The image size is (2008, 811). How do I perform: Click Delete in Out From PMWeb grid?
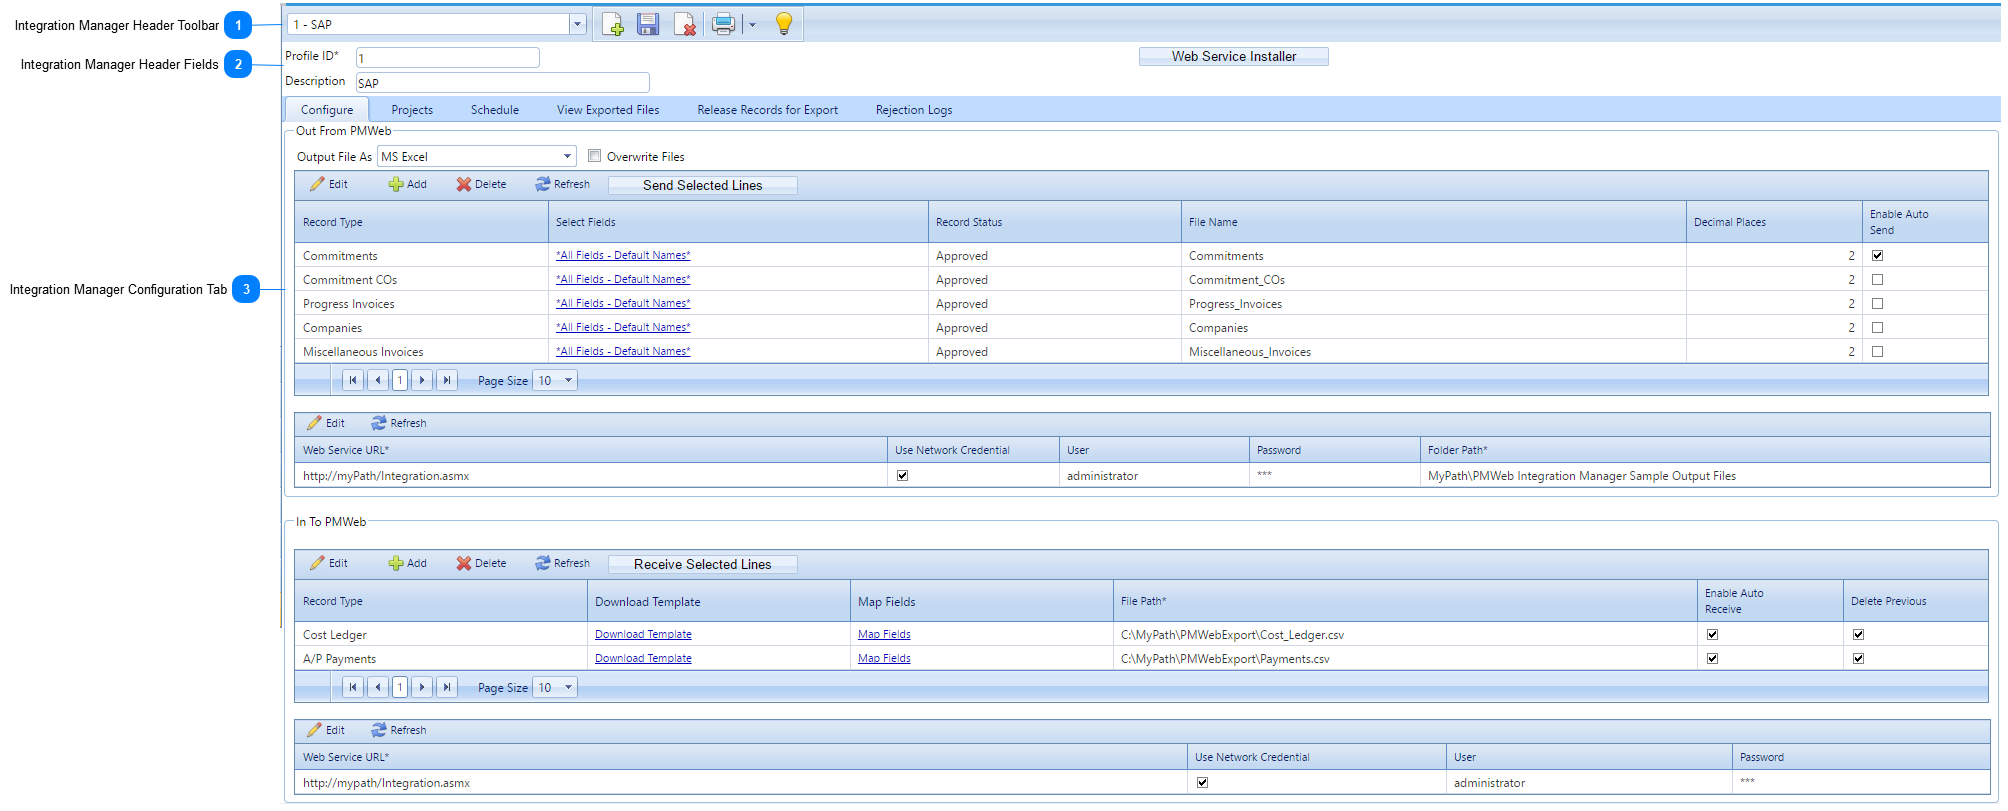481,184
